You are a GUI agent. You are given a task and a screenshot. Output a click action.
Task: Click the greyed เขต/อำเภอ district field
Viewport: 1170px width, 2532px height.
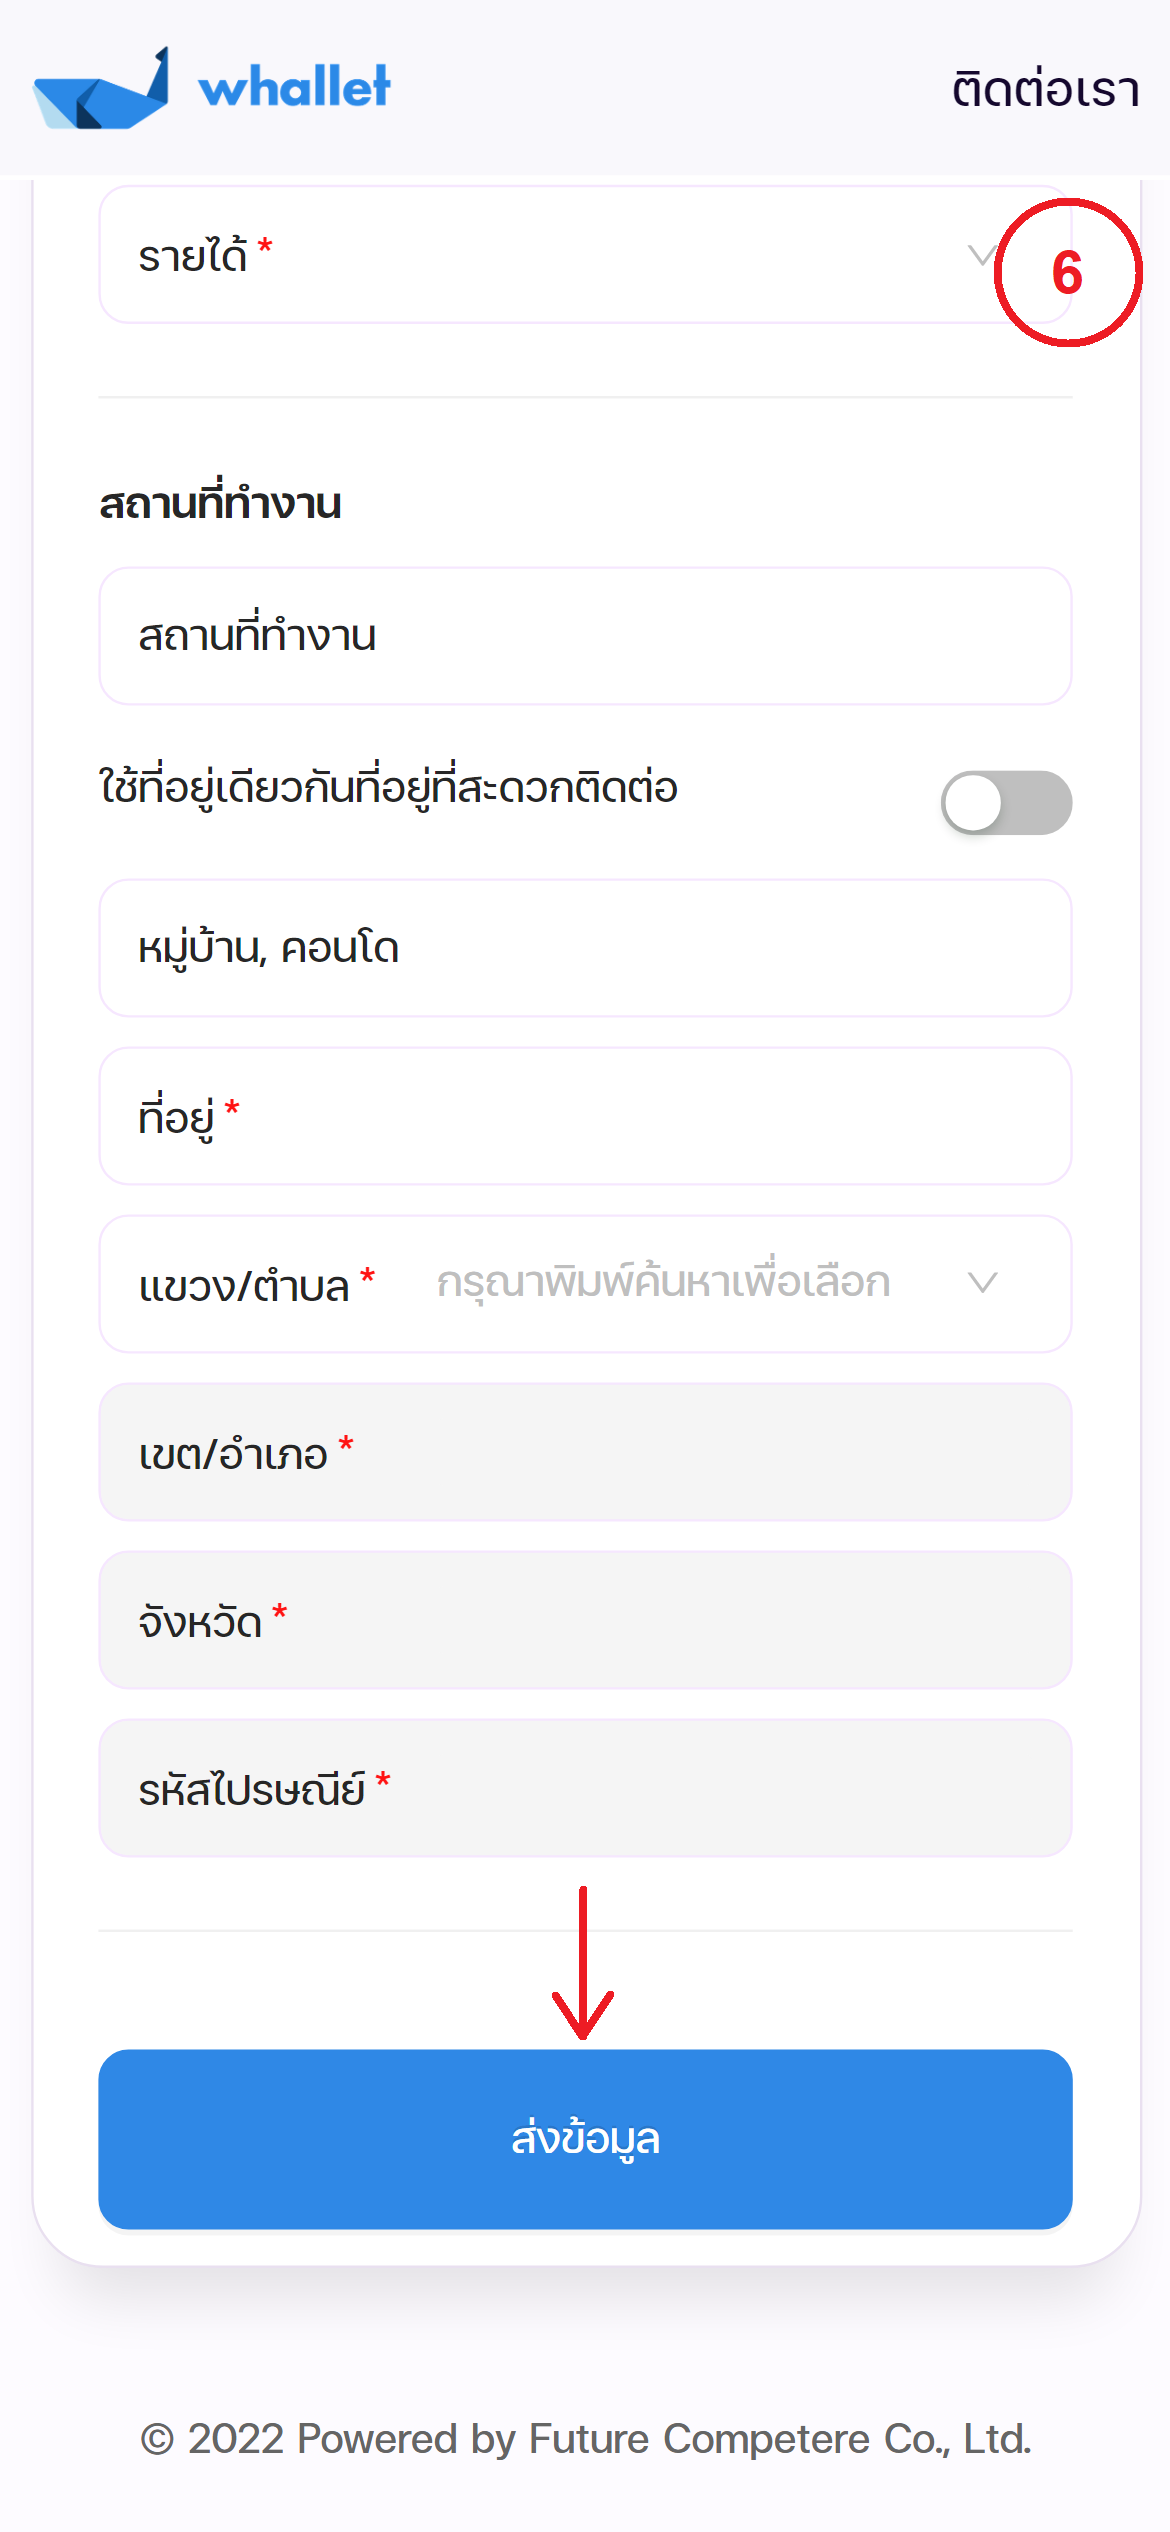click(x=585, y=1452)
